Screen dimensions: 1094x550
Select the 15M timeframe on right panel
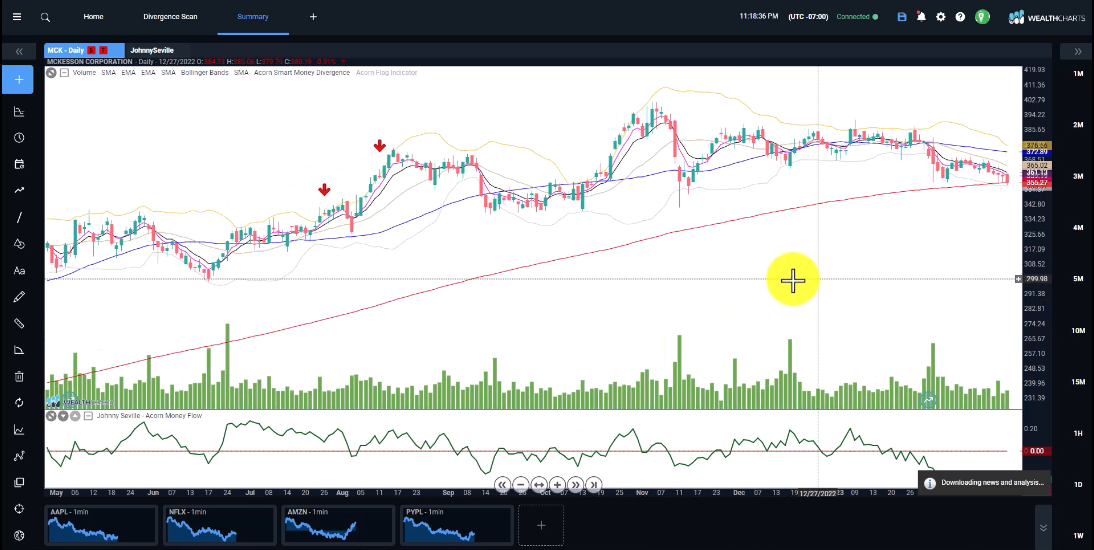click(x=1078, y=382)
